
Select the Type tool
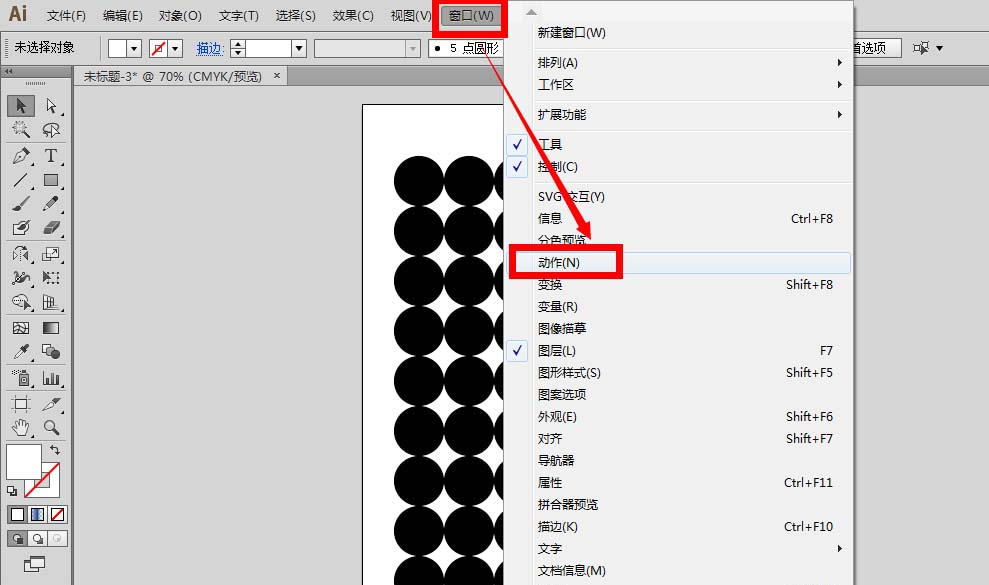click(x=52, y=155)
